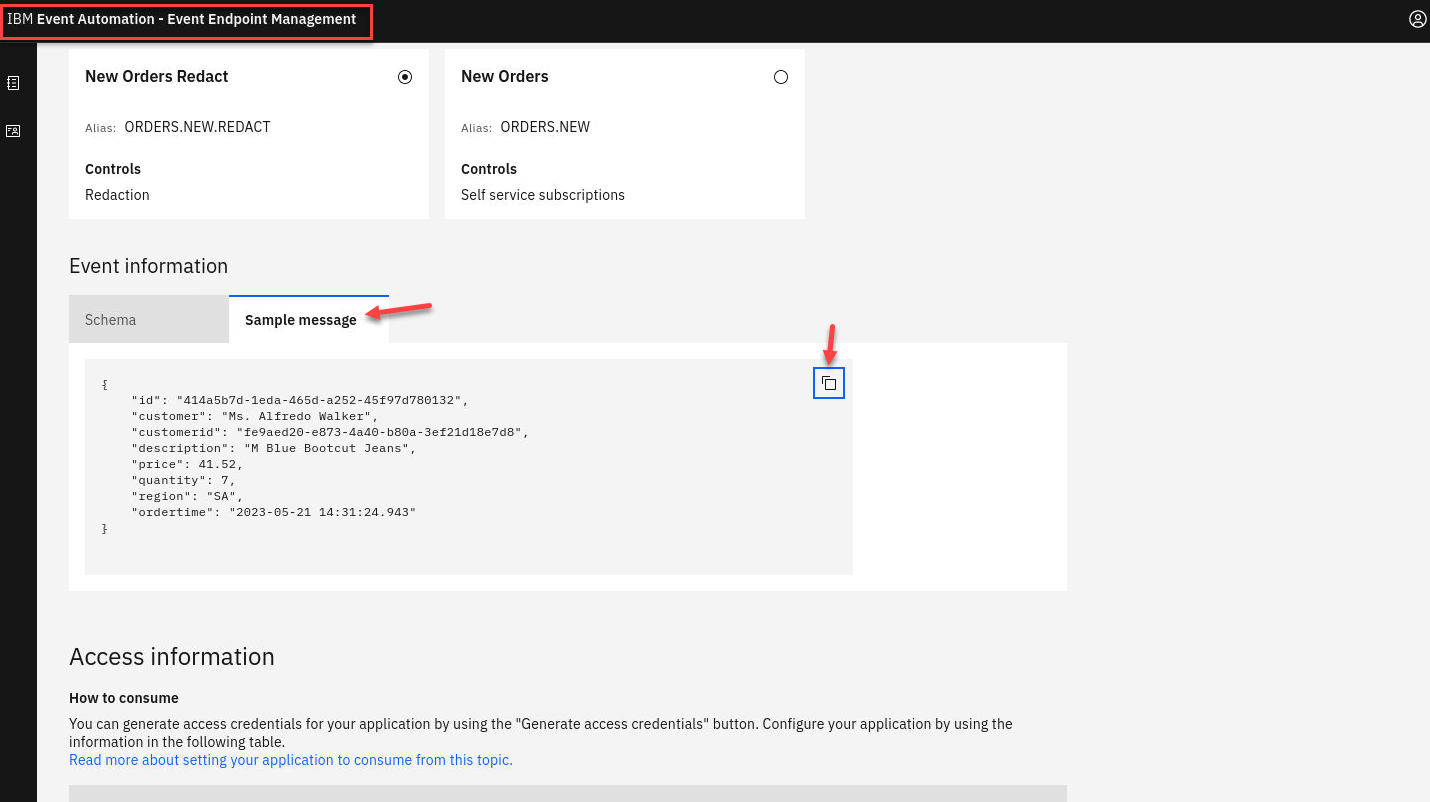Click the Self service subscriptions control label
The image size is (1430, 802).
543,195
